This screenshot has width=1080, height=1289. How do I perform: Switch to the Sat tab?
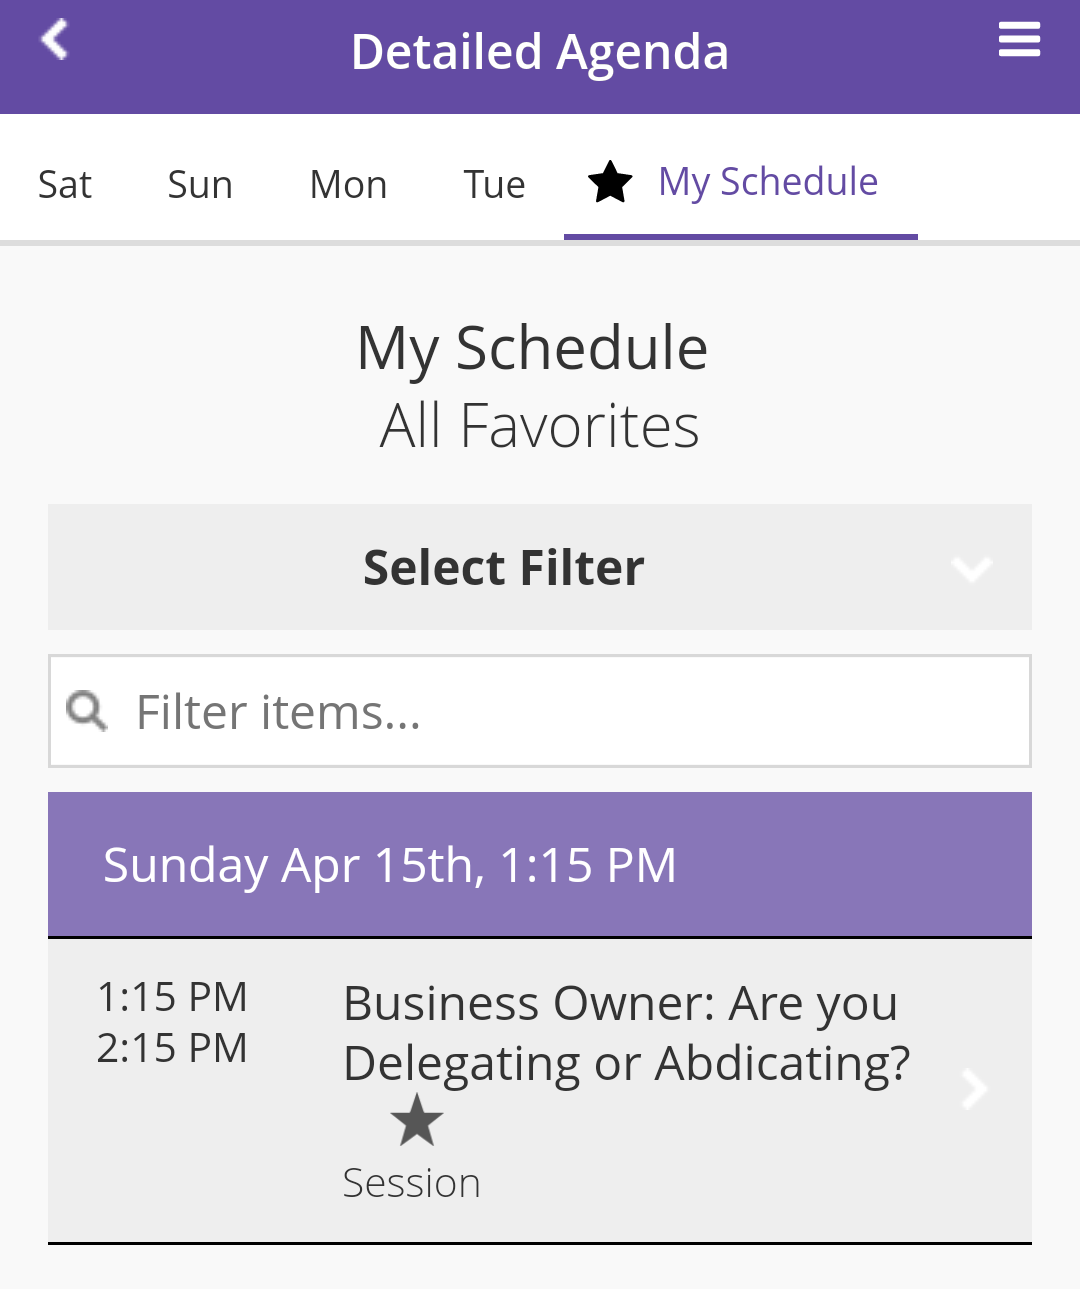pyautogui.click(x=65, y=185)
